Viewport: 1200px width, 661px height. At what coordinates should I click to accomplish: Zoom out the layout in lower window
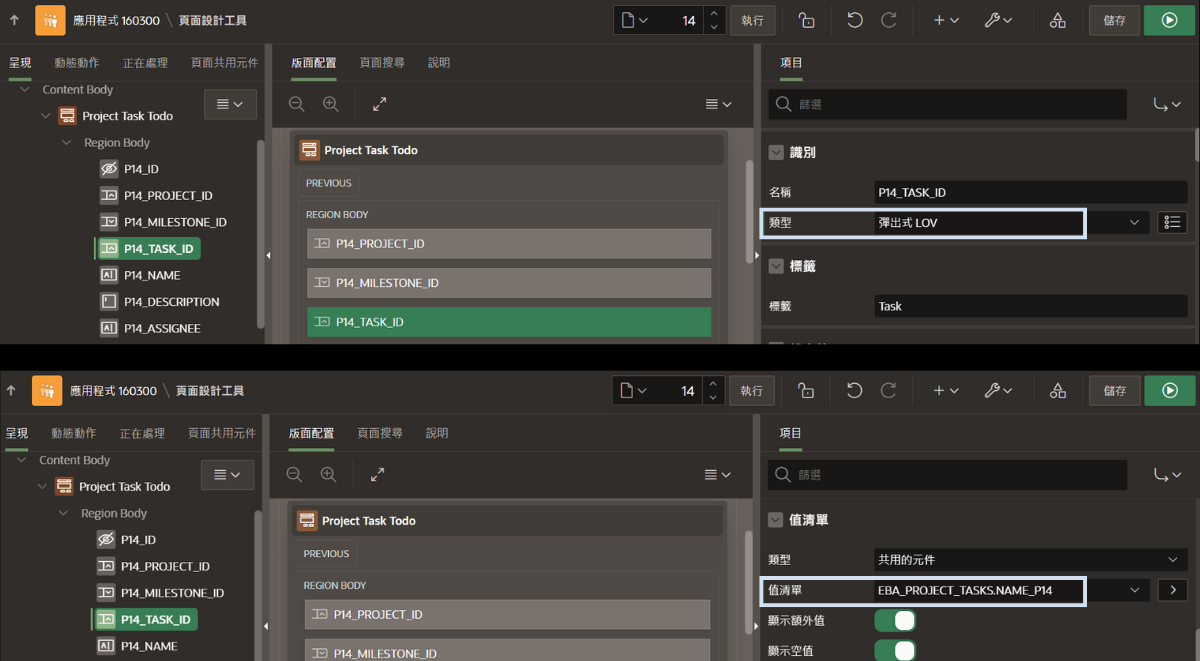tap(294, 475)
